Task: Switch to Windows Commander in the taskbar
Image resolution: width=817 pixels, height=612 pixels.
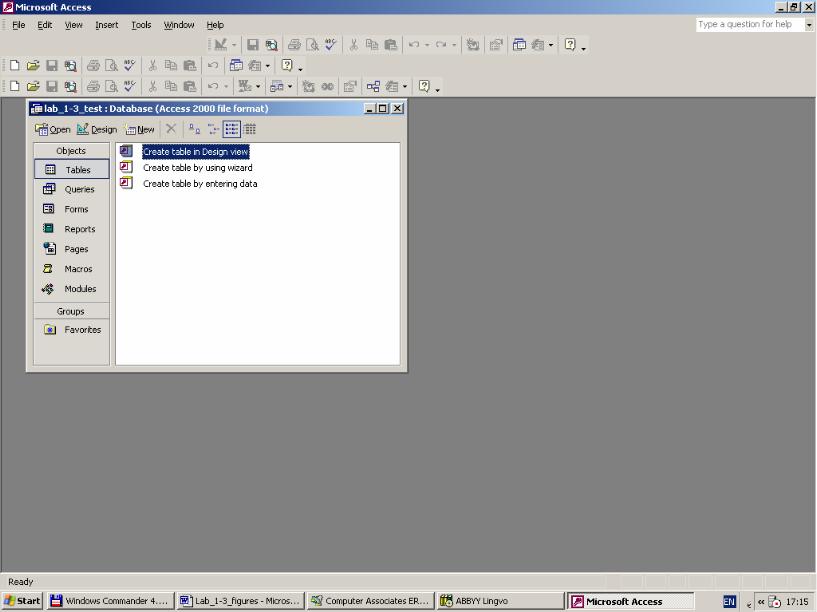Action: [109, 601]
